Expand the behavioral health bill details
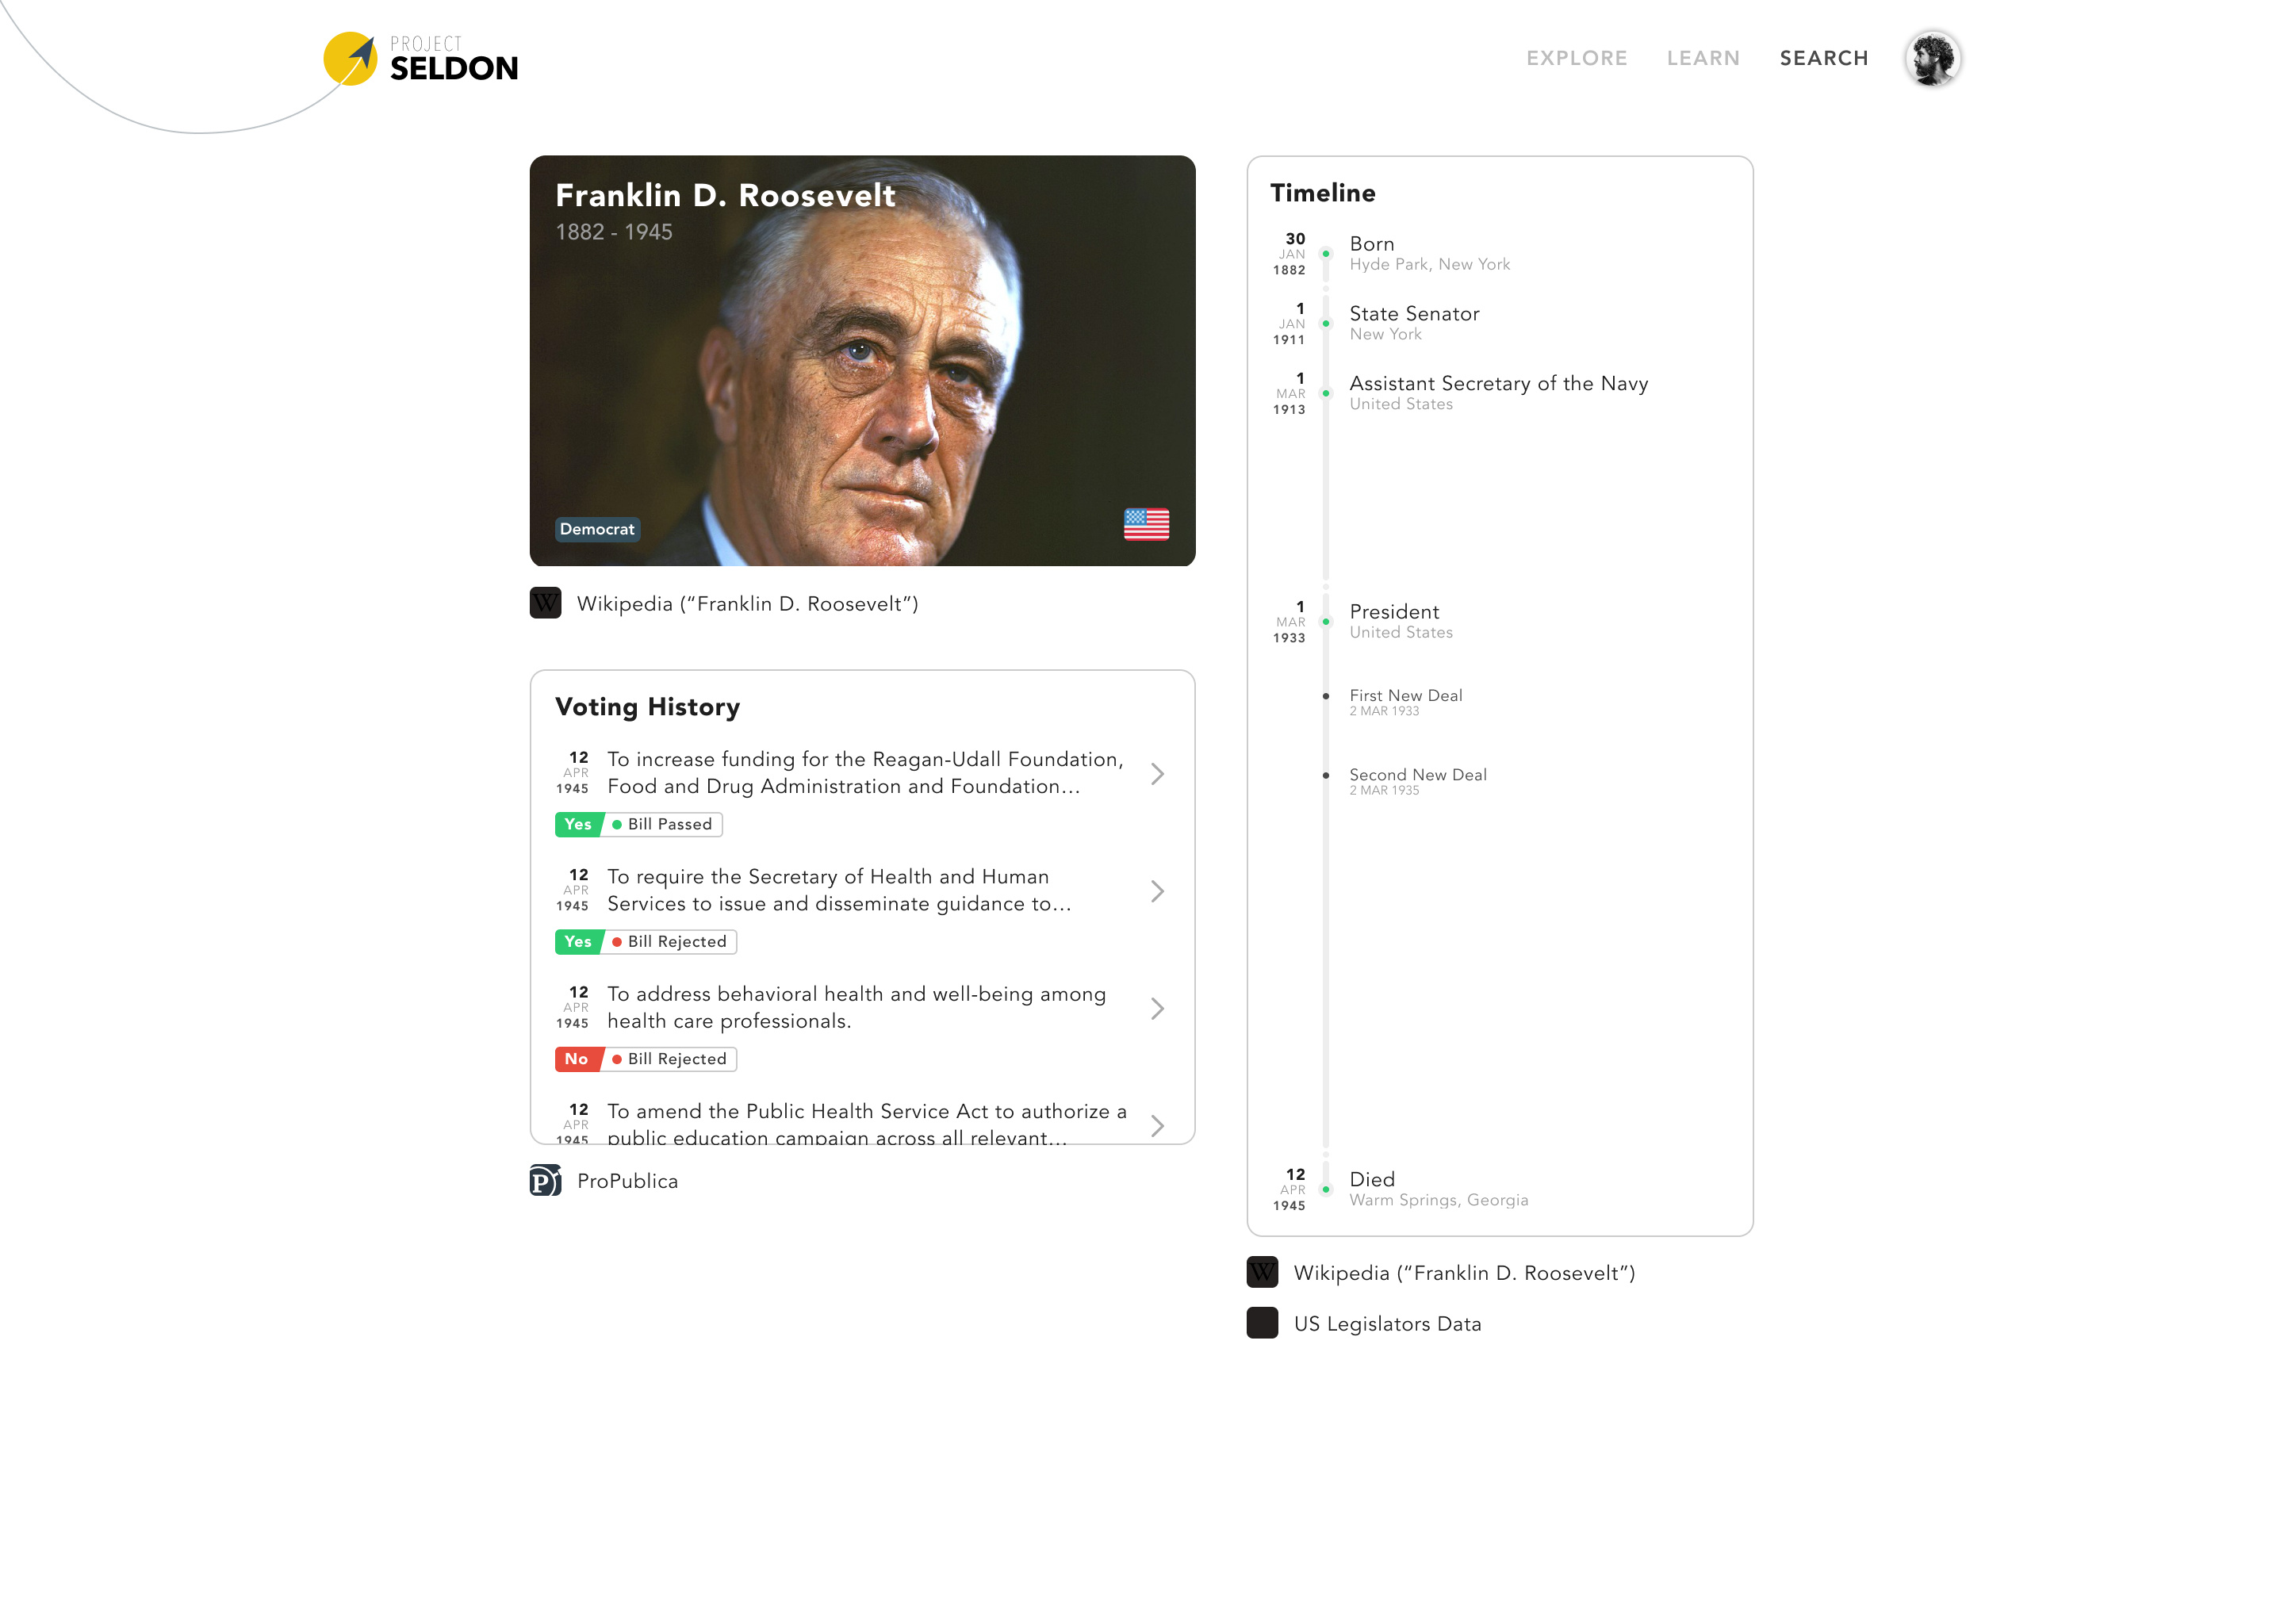The width and height of the screenshot is (2284, 1624). click(x=1157, y=1009)
